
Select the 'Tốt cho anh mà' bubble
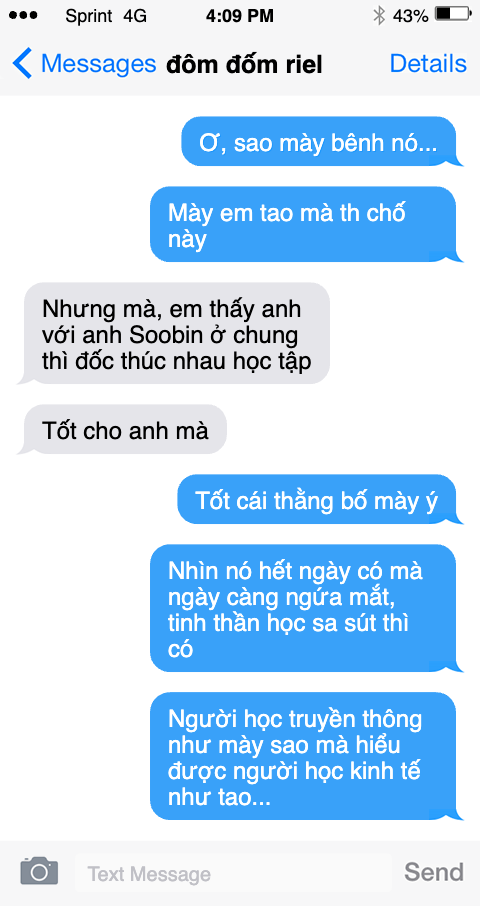[125, 429]
